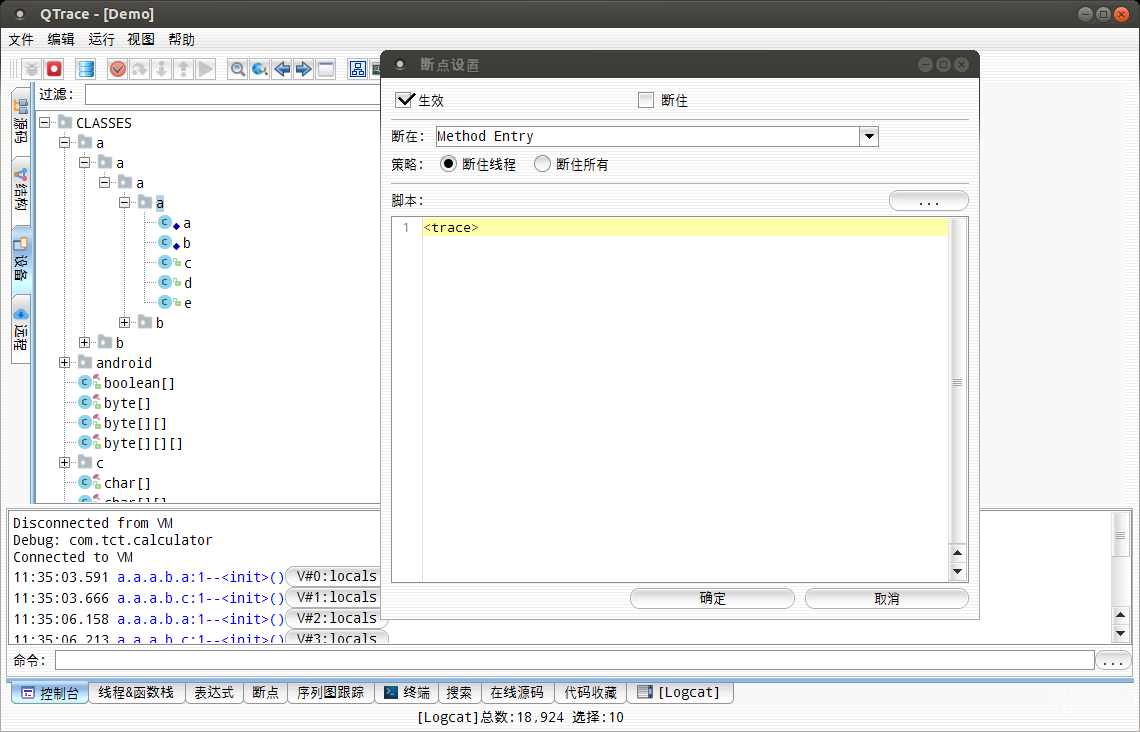Open the 断在 Method Entry dropdown

[x=868, y=136]
